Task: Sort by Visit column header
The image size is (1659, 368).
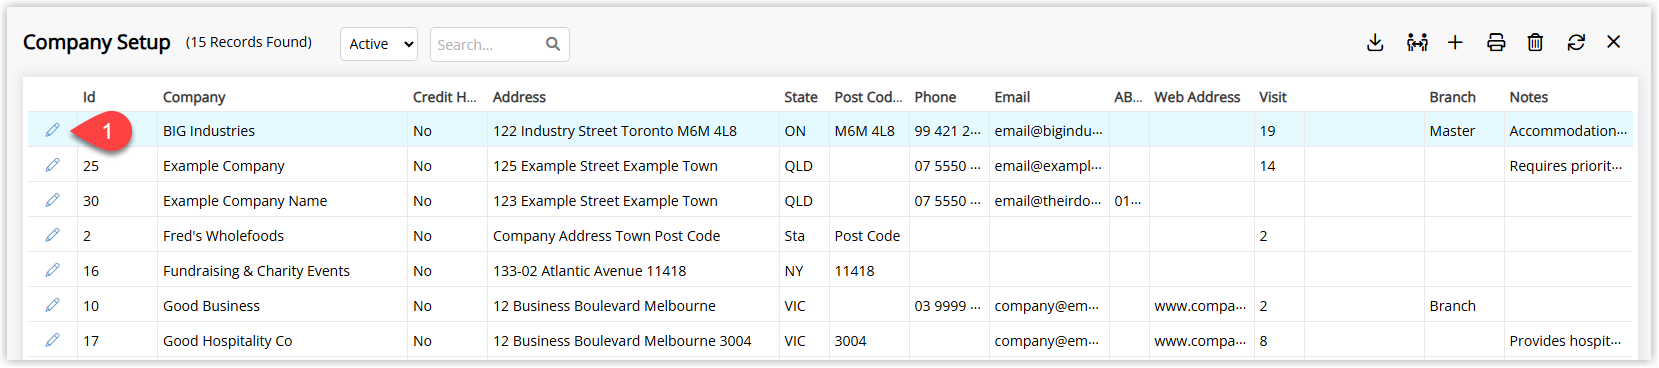Action: [1273, 97]
